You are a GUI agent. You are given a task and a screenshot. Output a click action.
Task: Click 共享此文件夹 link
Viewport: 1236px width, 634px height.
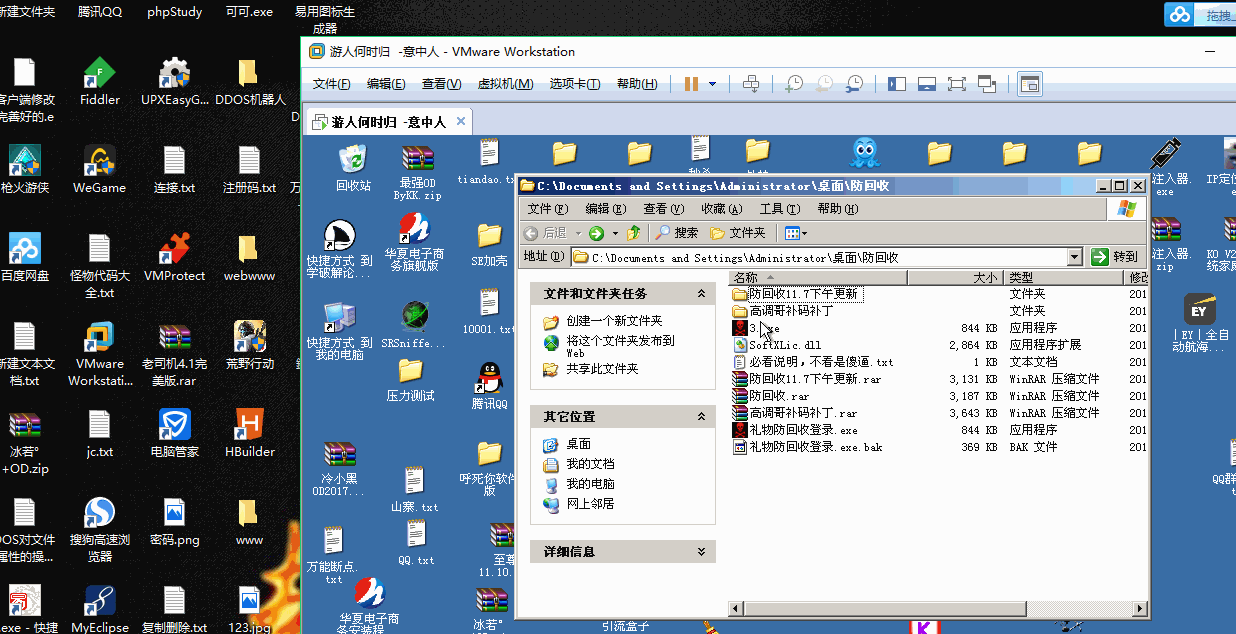(602, 369)
